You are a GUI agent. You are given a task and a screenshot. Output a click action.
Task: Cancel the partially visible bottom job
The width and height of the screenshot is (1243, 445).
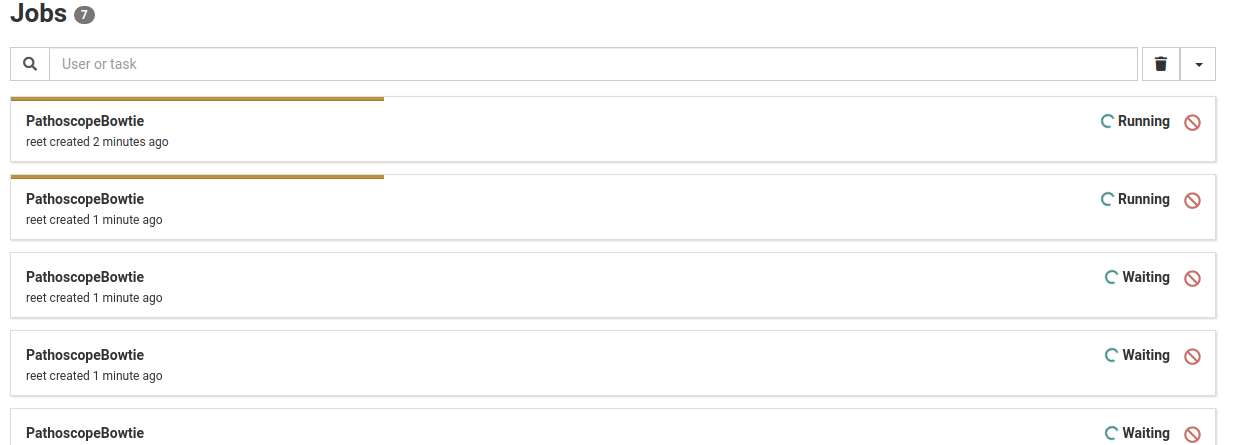tap(1192, 434)
